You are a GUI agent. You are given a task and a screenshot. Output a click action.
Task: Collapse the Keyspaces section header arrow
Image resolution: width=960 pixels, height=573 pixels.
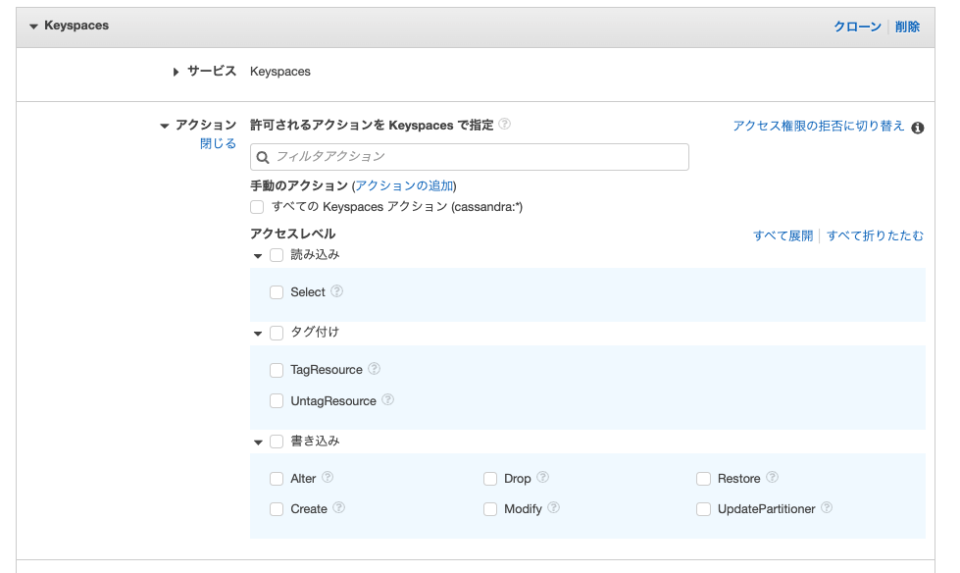pos(34,26)
